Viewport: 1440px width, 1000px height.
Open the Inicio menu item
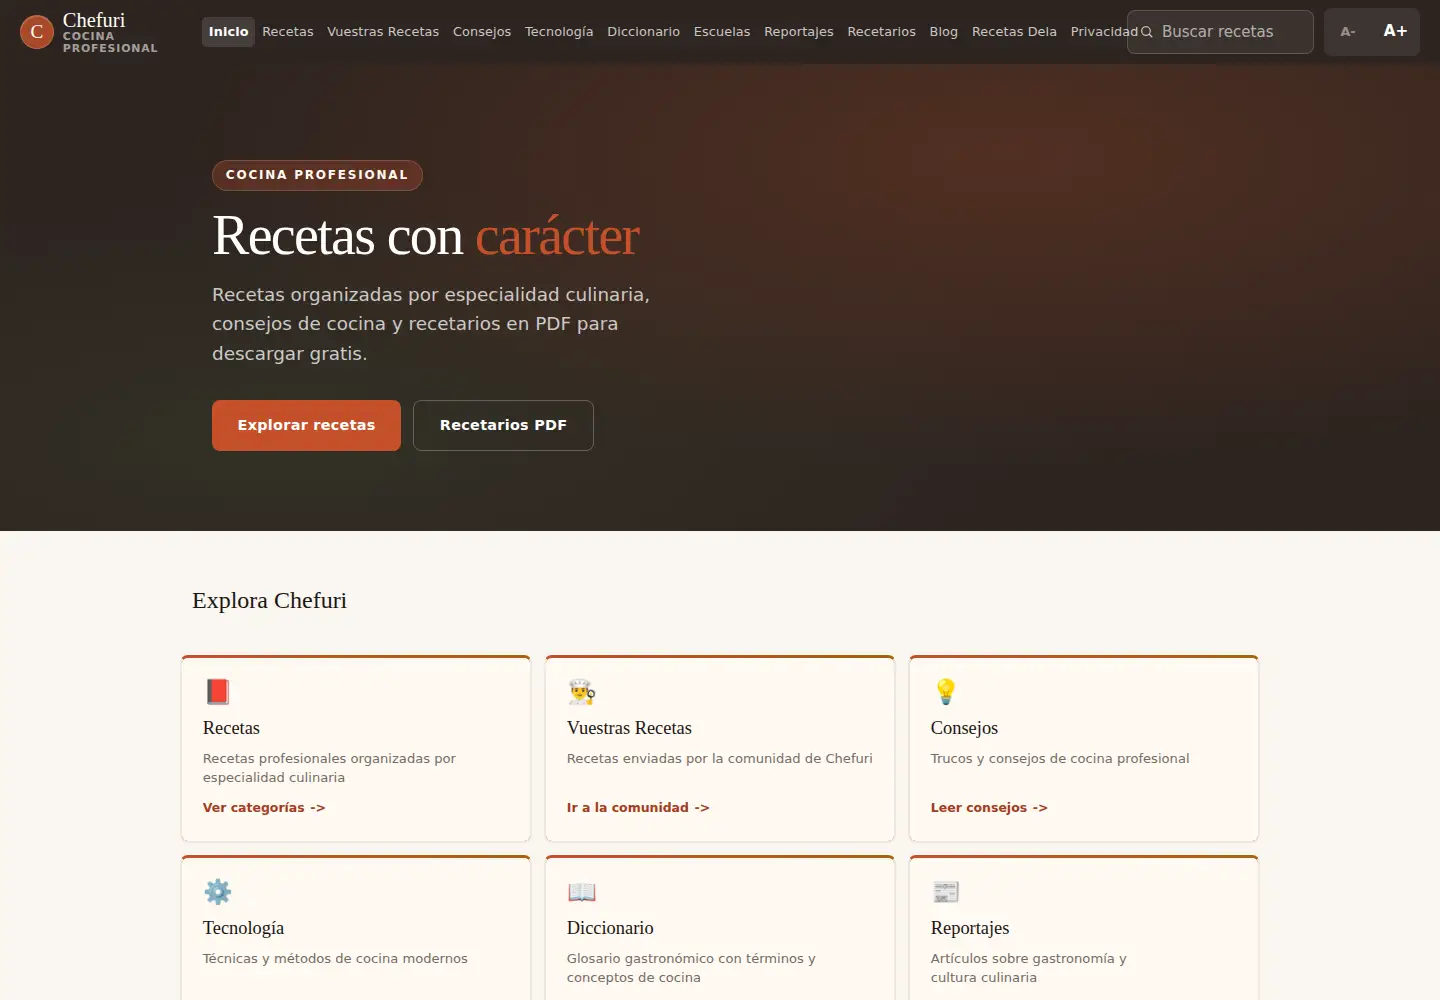pos(228,32)
